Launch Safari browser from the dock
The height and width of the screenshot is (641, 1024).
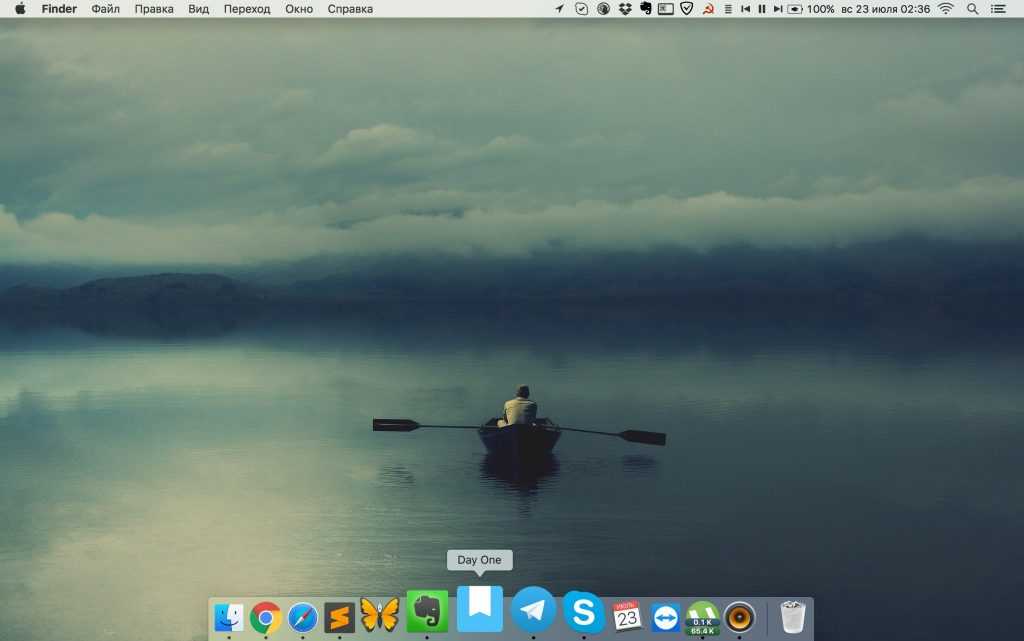coord(303,618)
